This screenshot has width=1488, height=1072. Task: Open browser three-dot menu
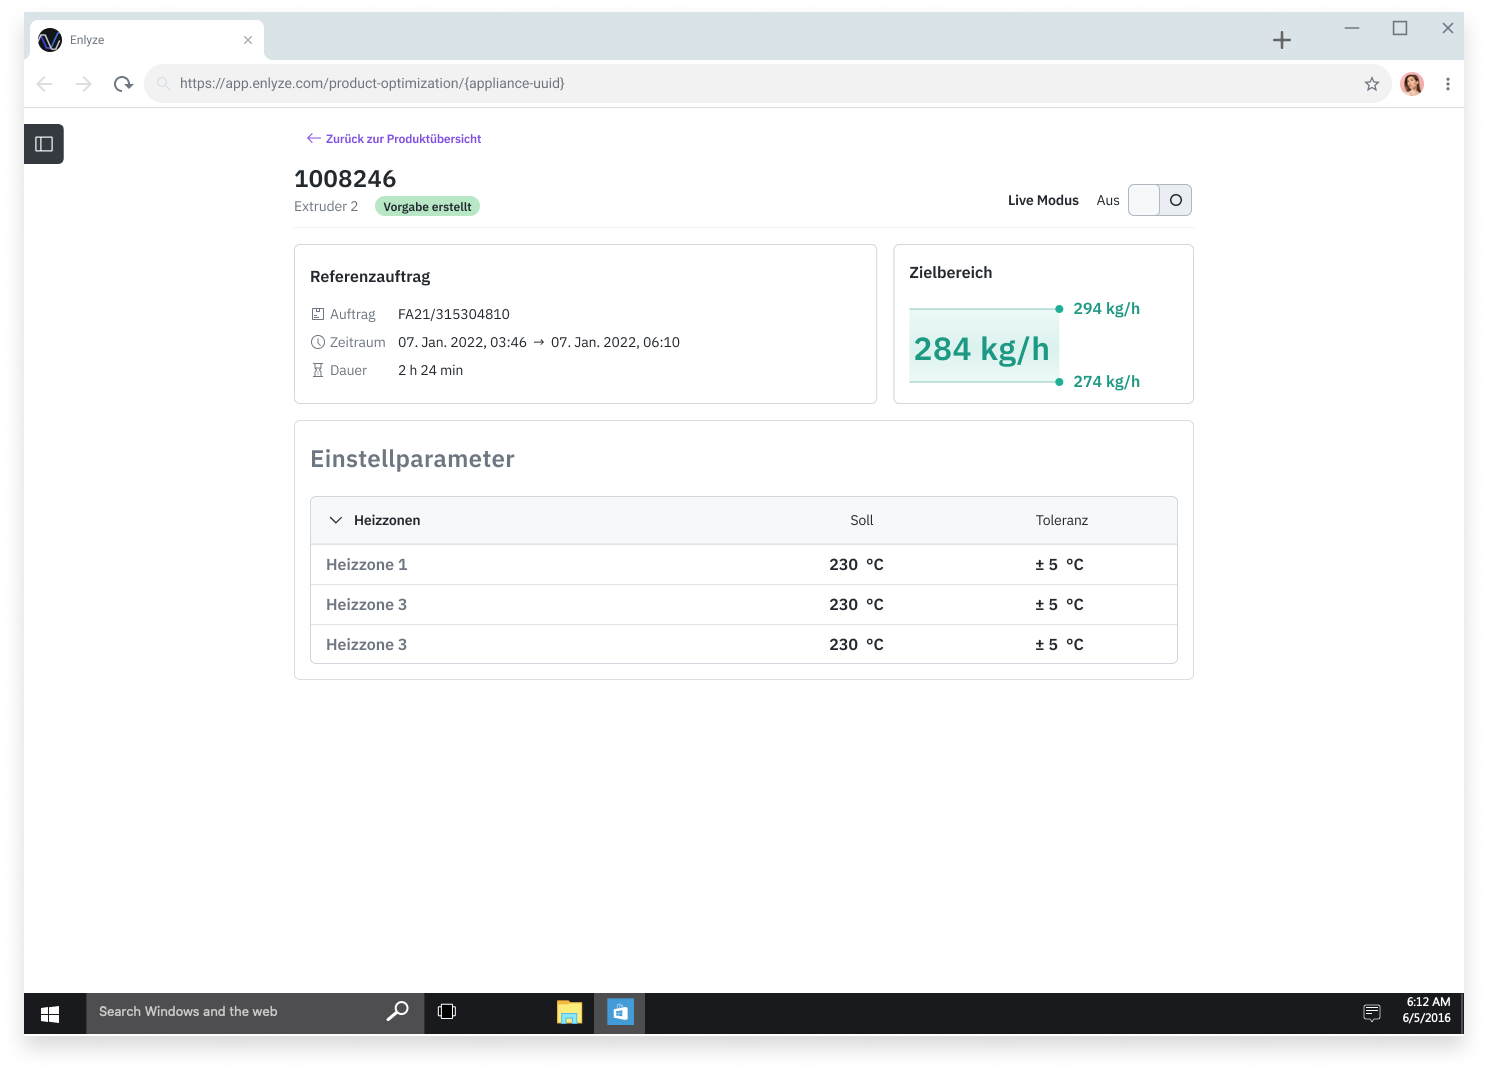click(x=1447, y=84)
